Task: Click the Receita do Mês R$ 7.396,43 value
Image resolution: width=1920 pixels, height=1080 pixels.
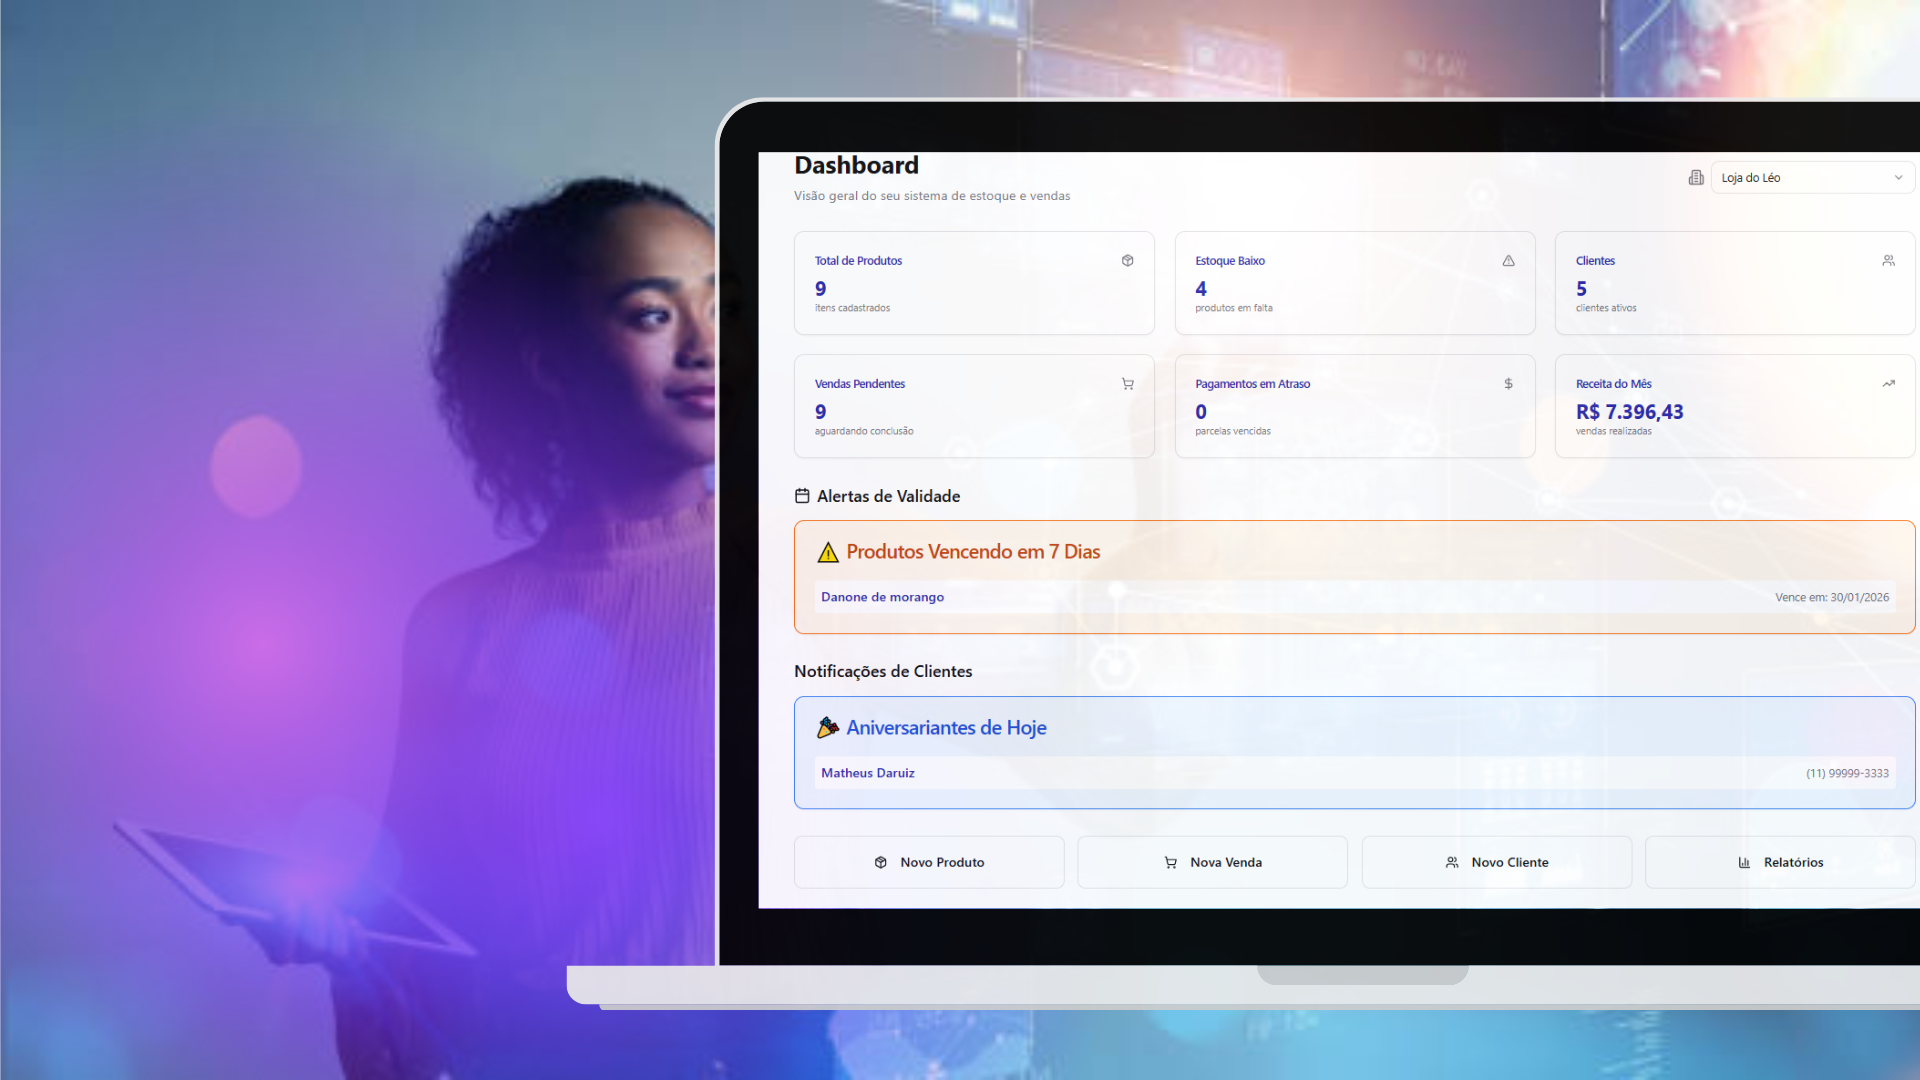Action: [x=1629, y=412]
